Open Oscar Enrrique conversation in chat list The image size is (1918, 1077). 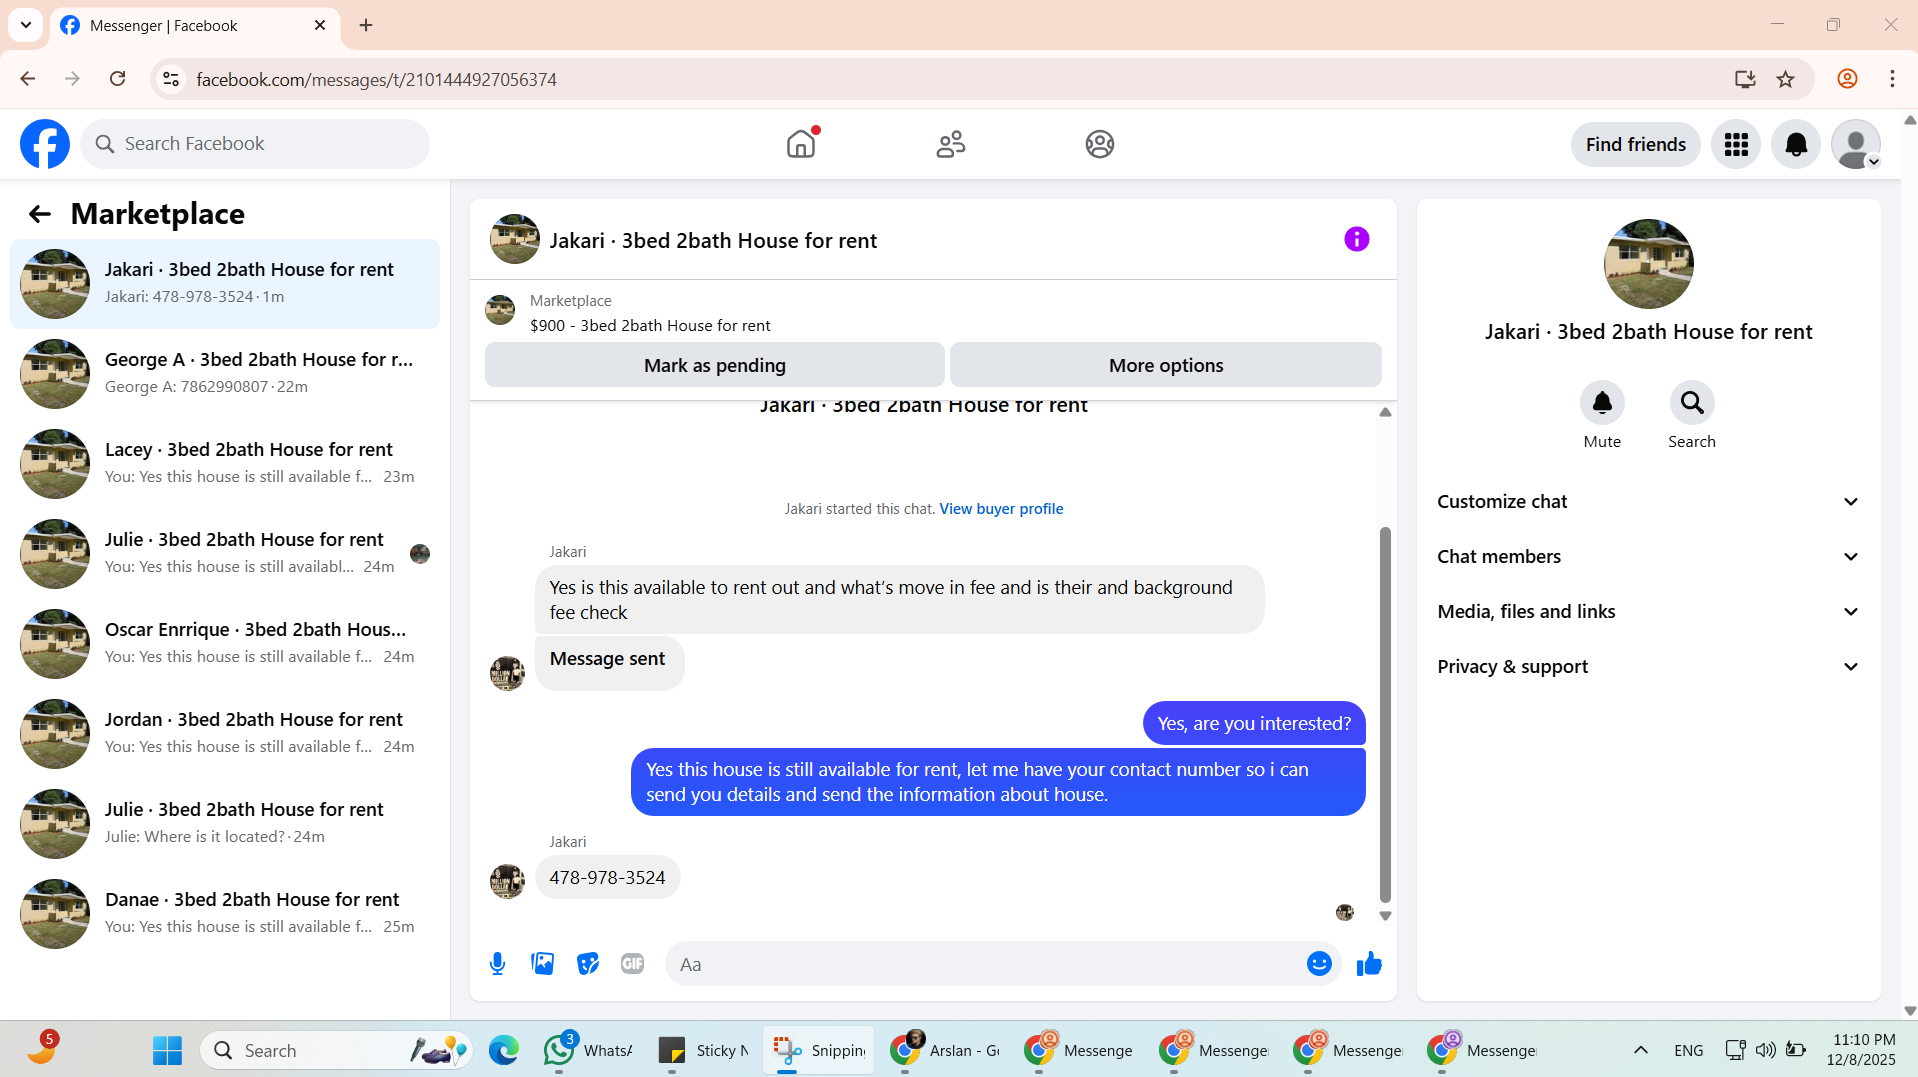pos(225,644)
